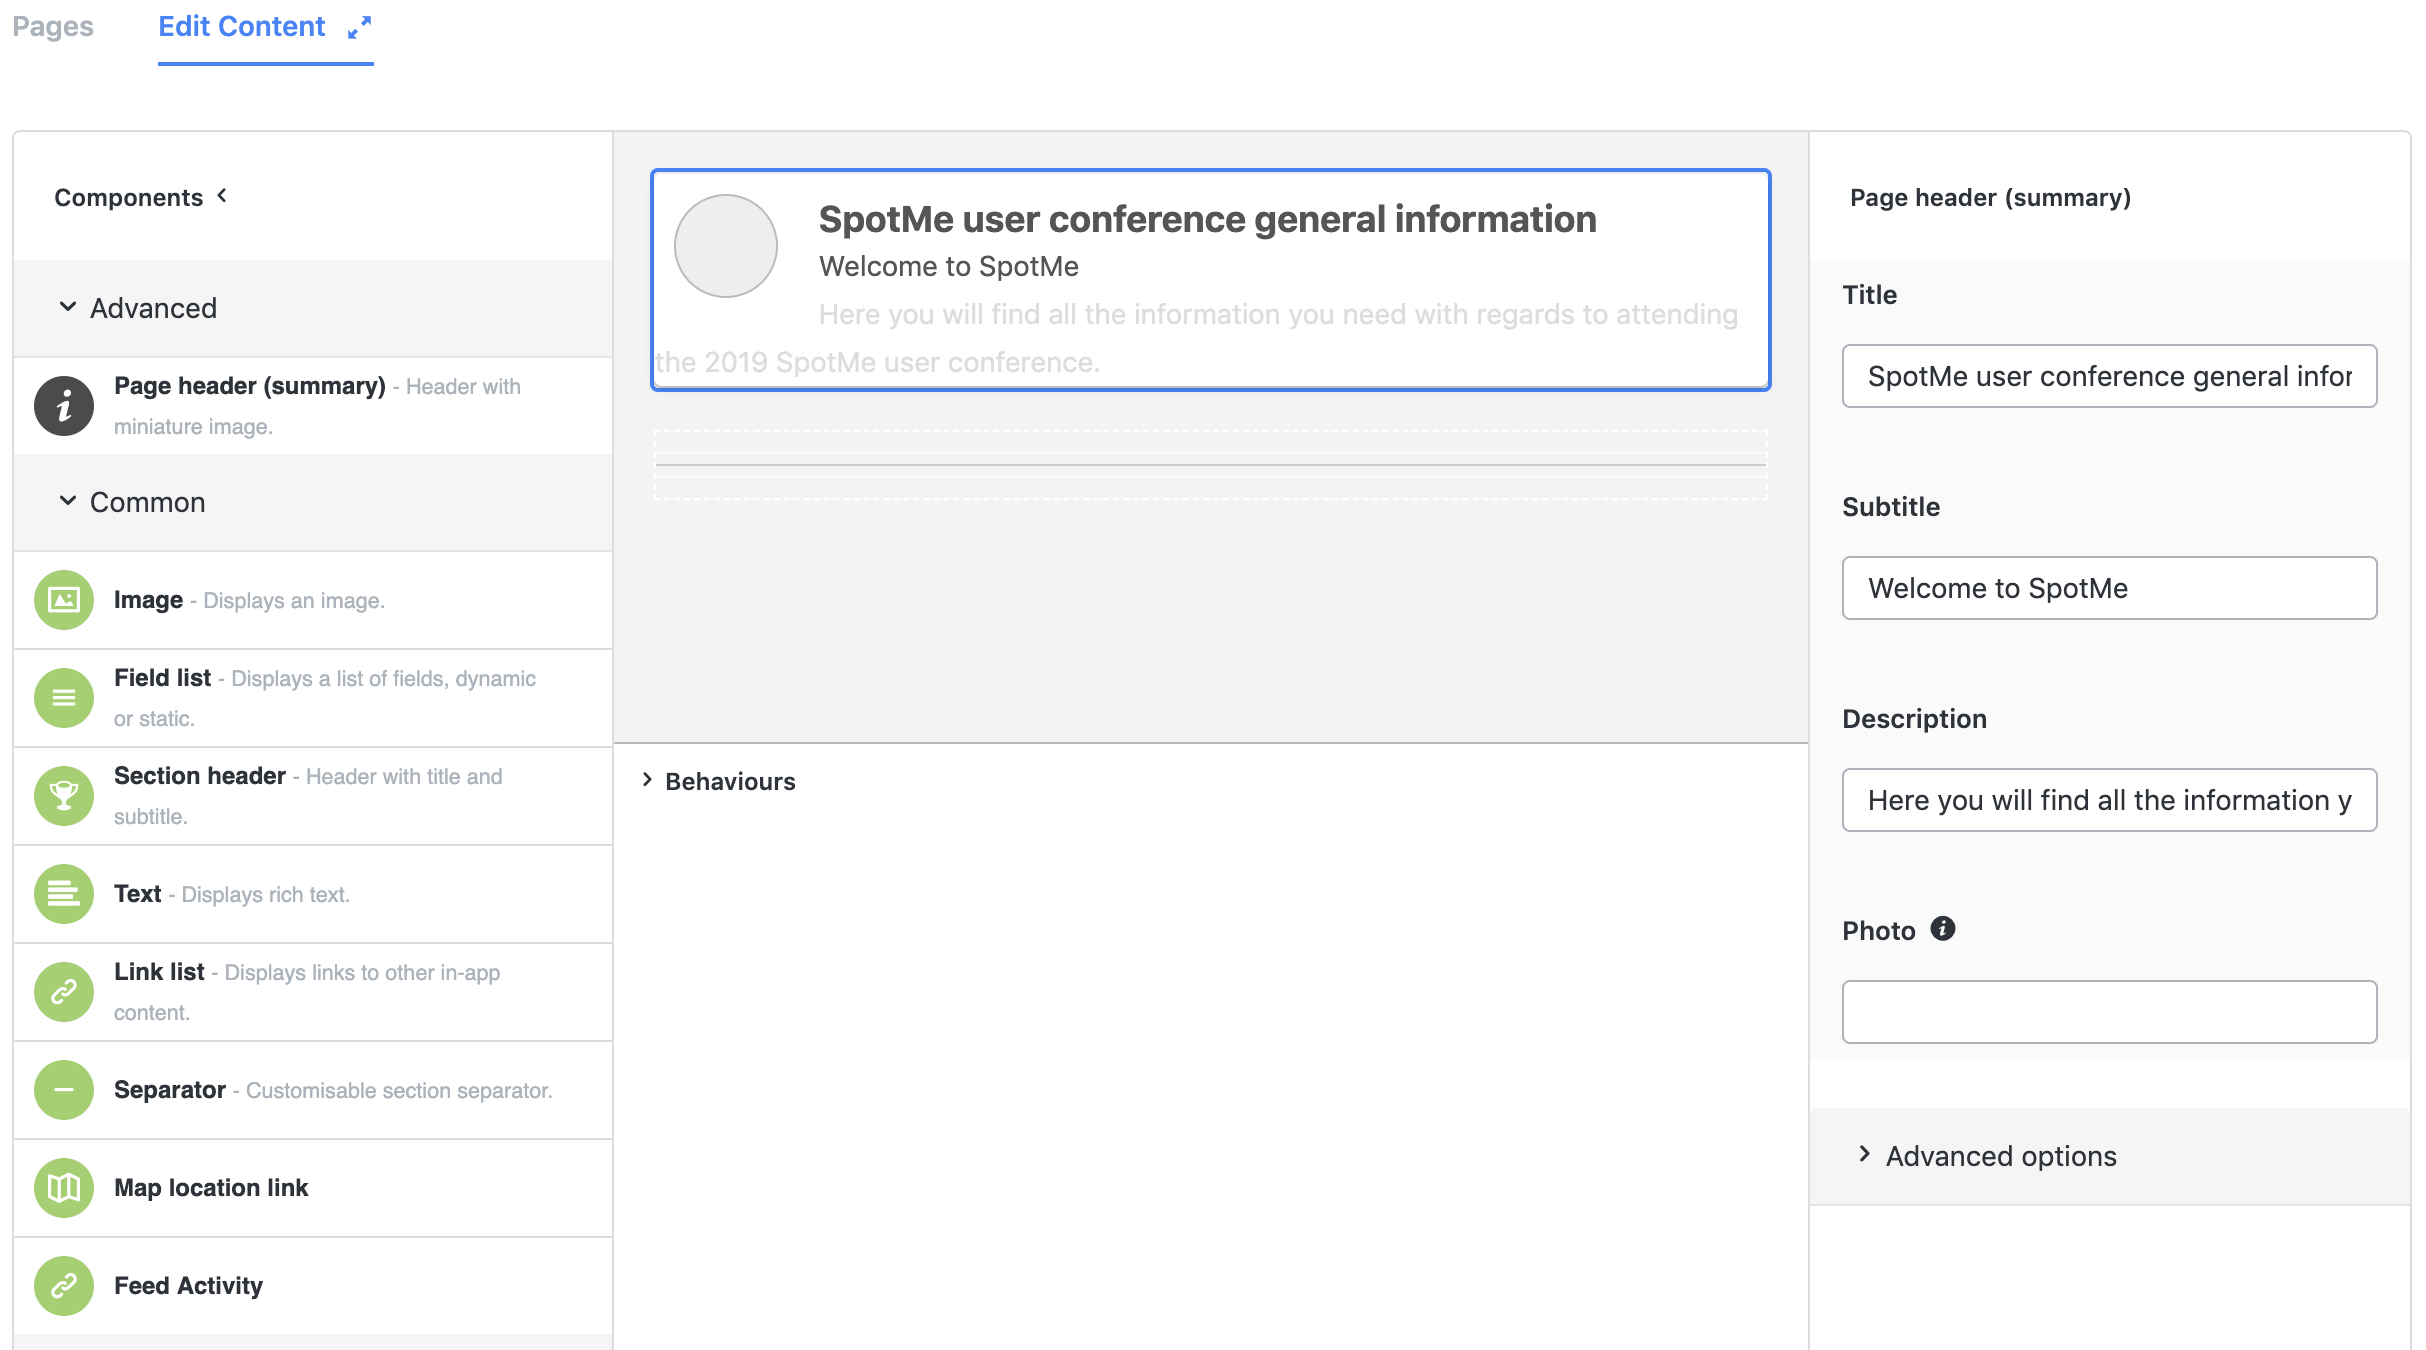Expand the Behaviours section
The width and height of the screenshot is (2426, 1350).
719,781
